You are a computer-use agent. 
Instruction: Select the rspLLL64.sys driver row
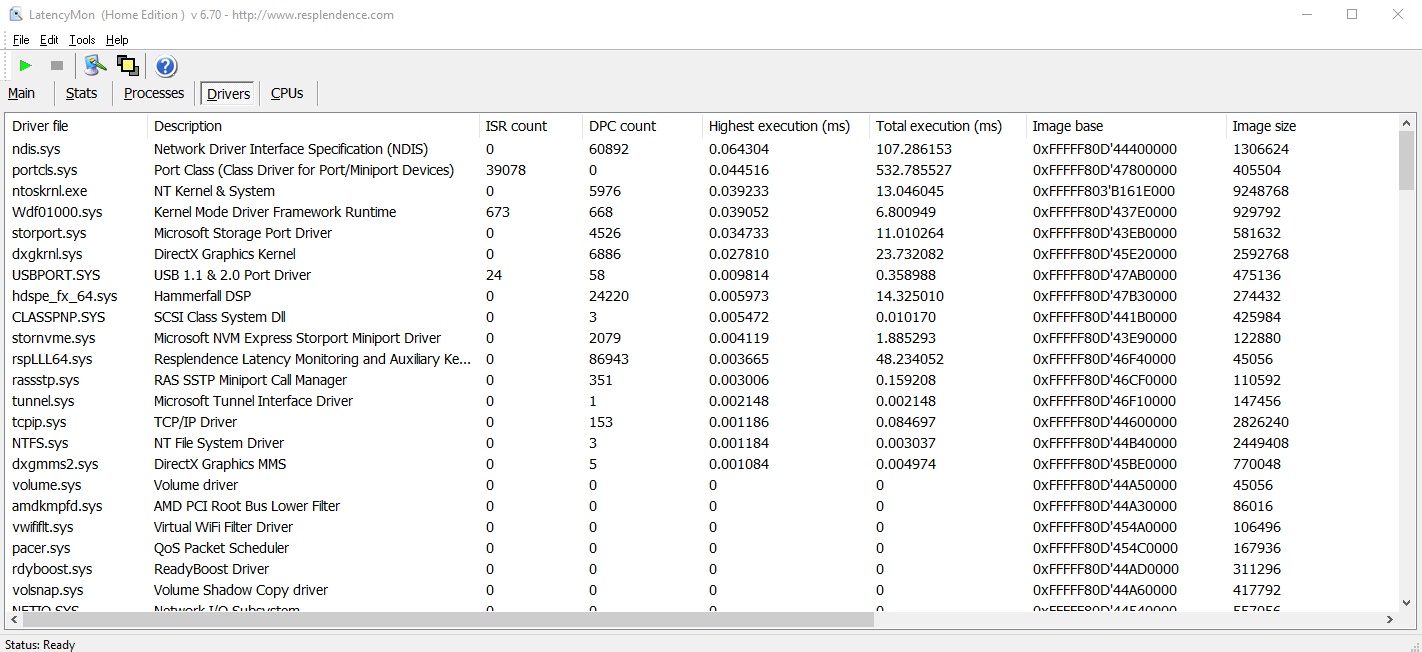pyautogui.click(x=701, y=359)
